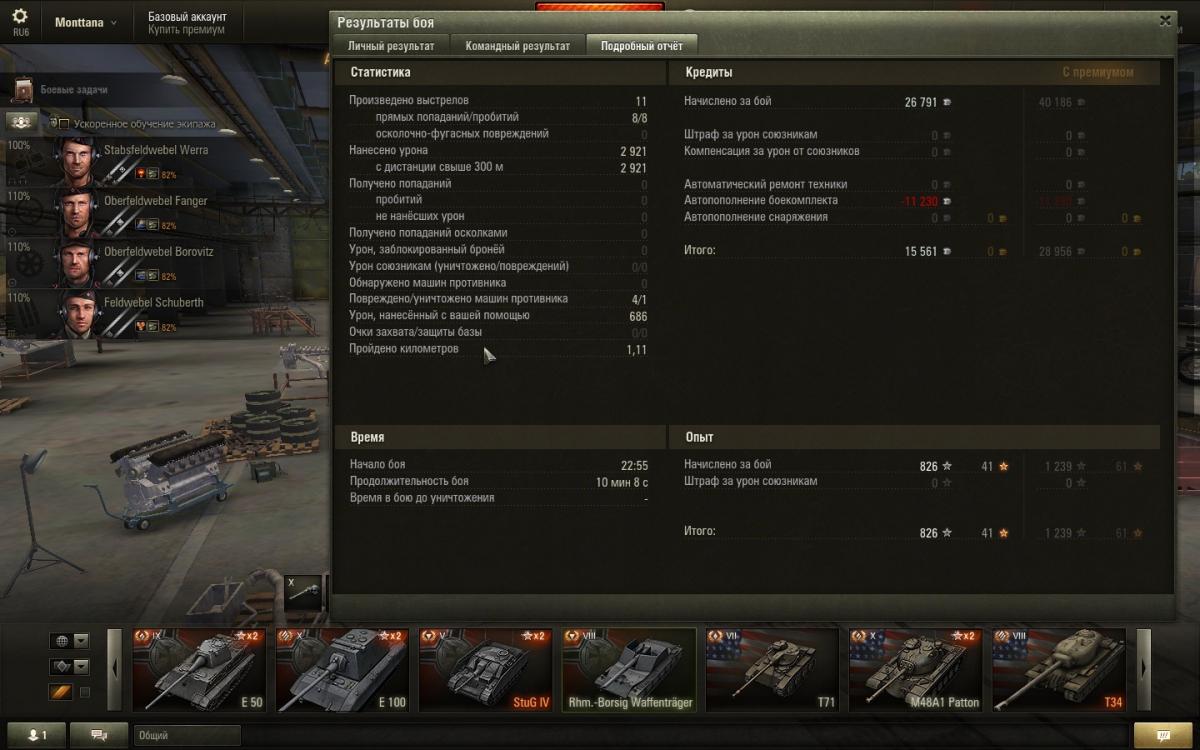Open the settings gear menu
Viewport: 1200px width, 750px height.
20,21
